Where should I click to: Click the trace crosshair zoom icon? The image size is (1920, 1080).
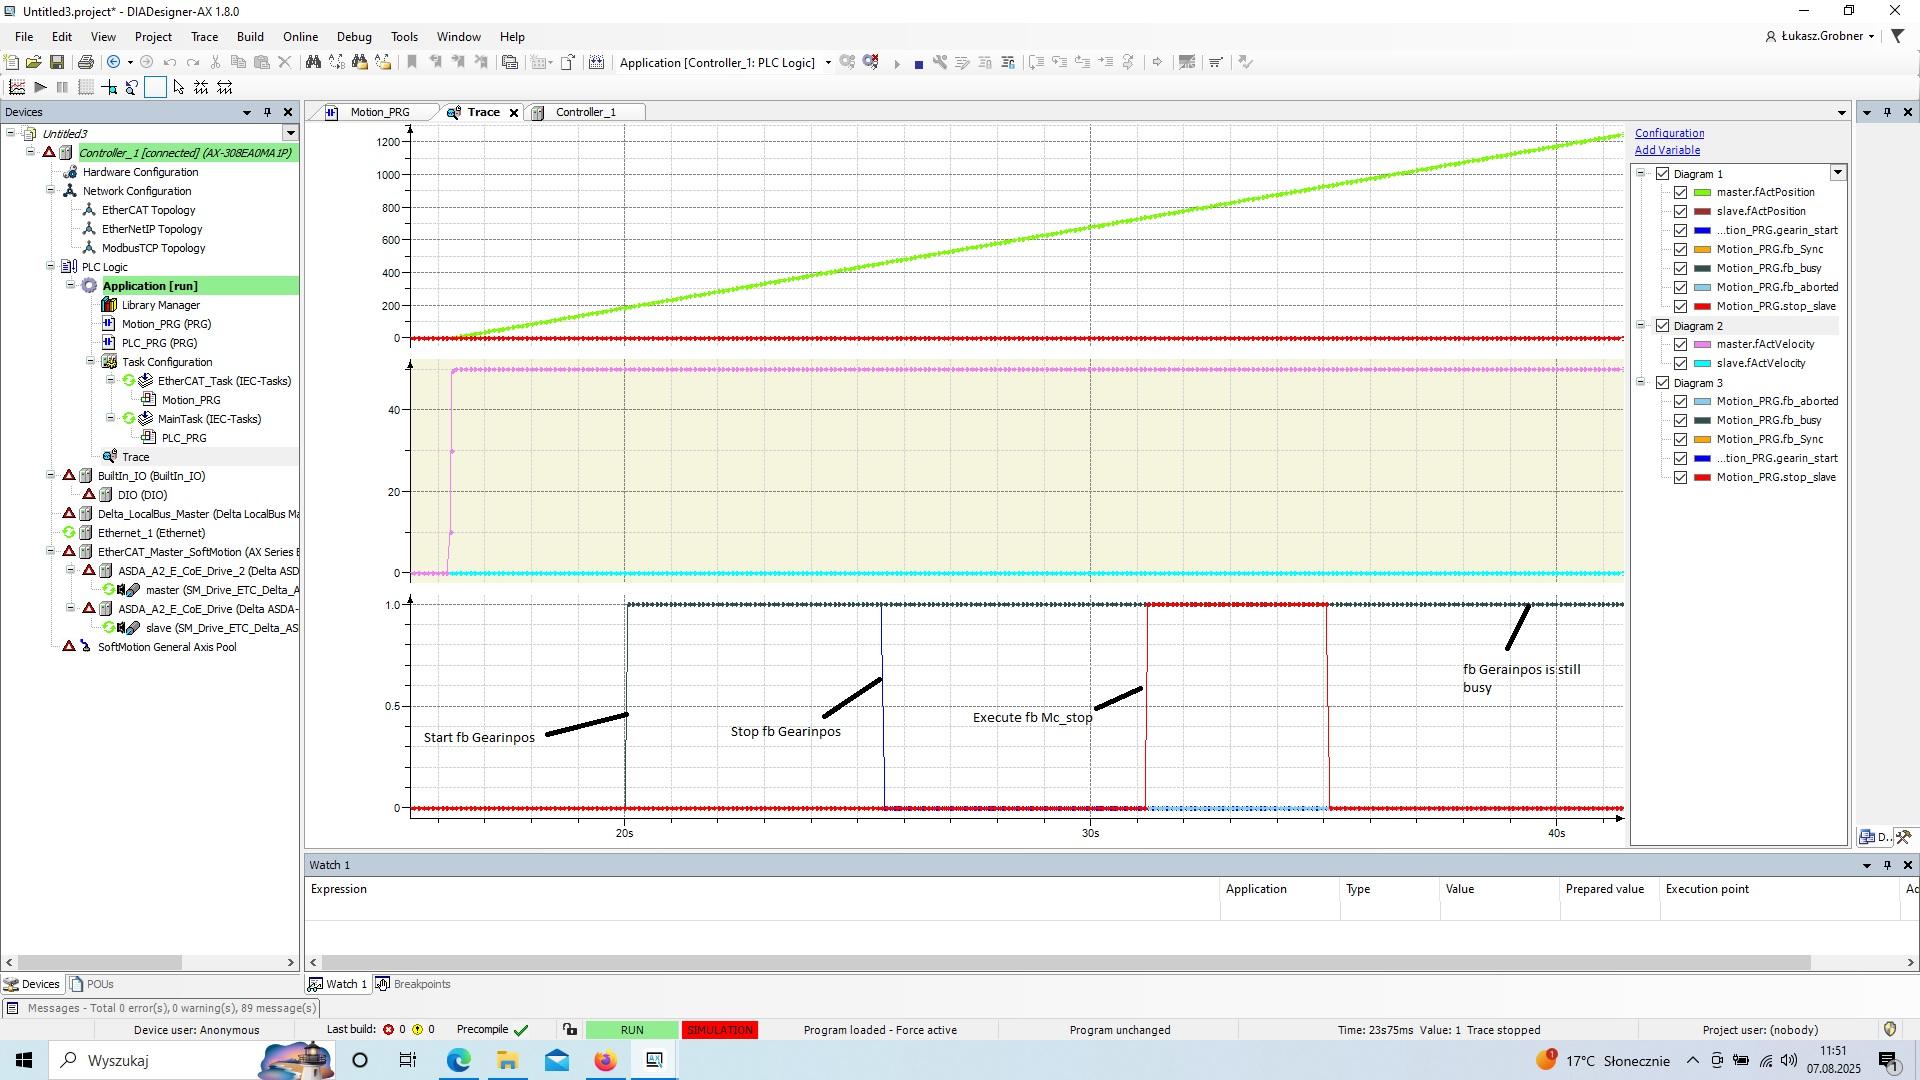[109, 88]
